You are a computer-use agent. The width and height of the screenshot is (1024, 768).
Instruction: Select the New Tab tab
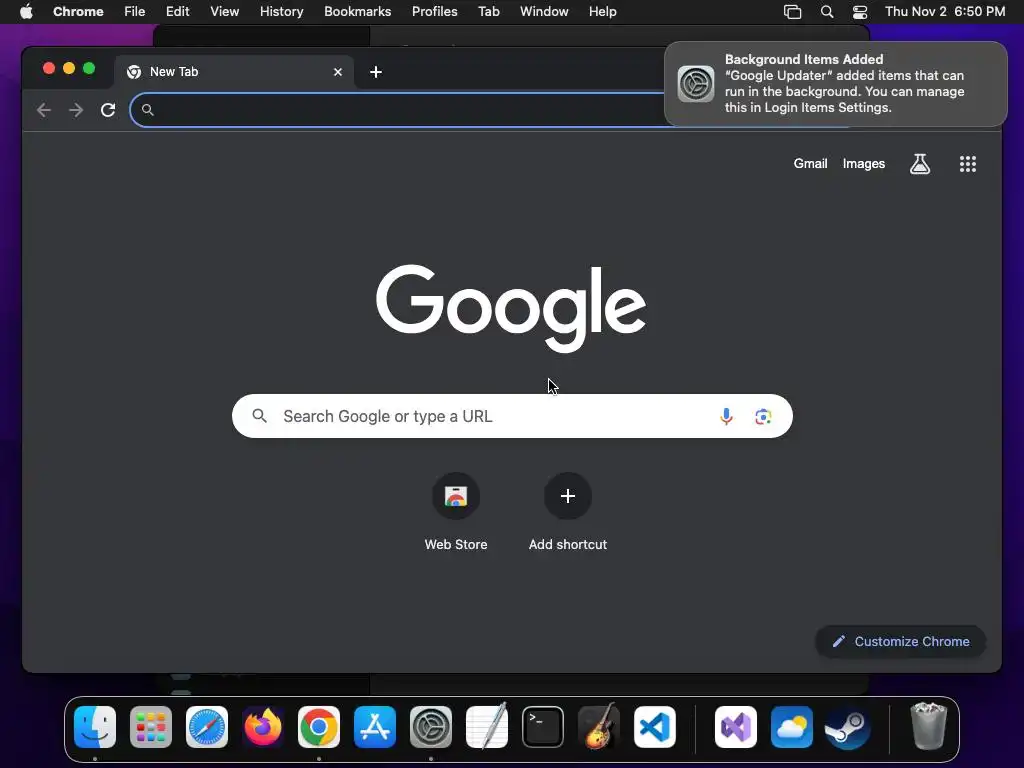click(x=234, y=72)
